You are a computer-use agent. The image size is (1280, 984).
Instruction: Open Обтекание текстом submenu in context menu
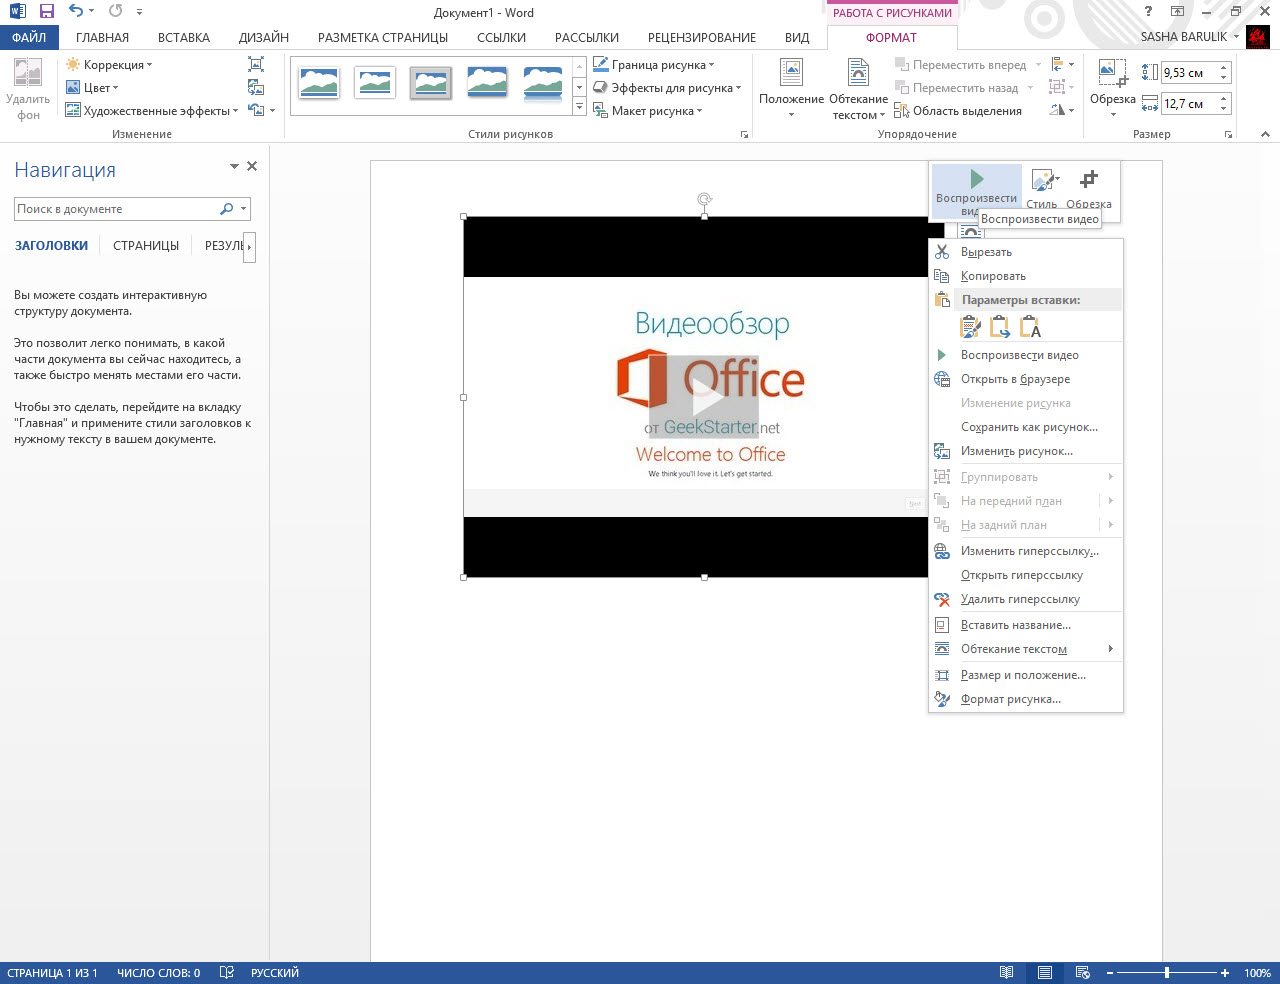pyautogui.click(x=1026, y=649)
